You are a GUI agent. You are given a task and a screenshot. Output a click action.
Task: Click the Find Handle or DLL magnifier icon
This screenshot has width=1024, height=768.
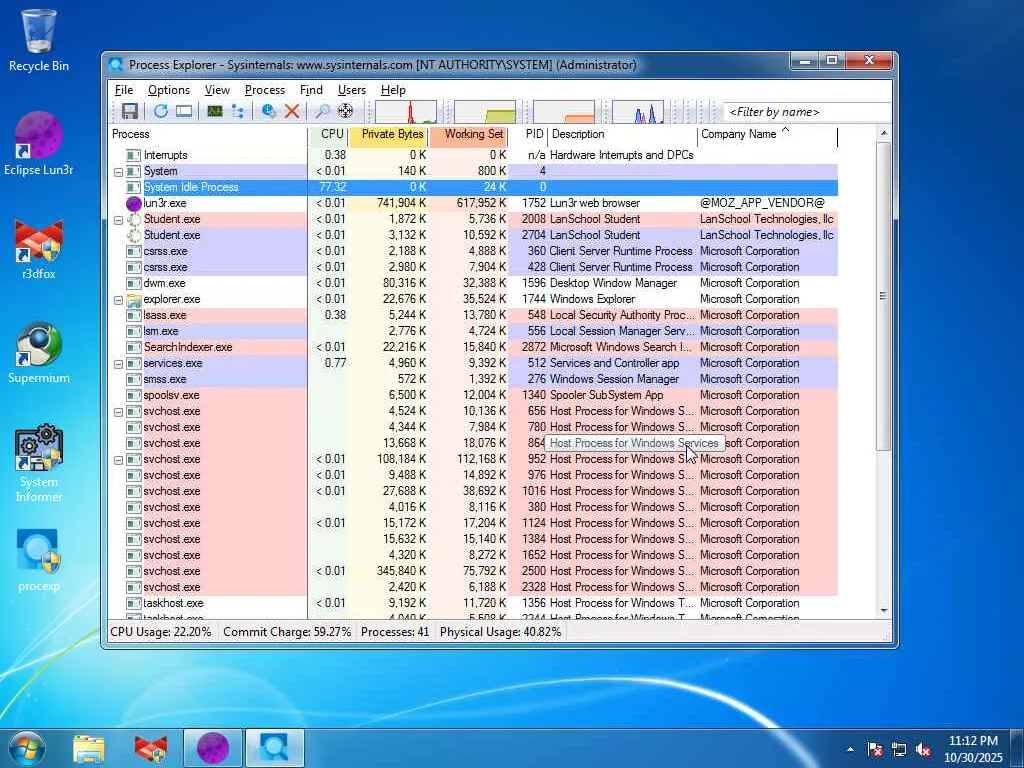tap(323, 111)
